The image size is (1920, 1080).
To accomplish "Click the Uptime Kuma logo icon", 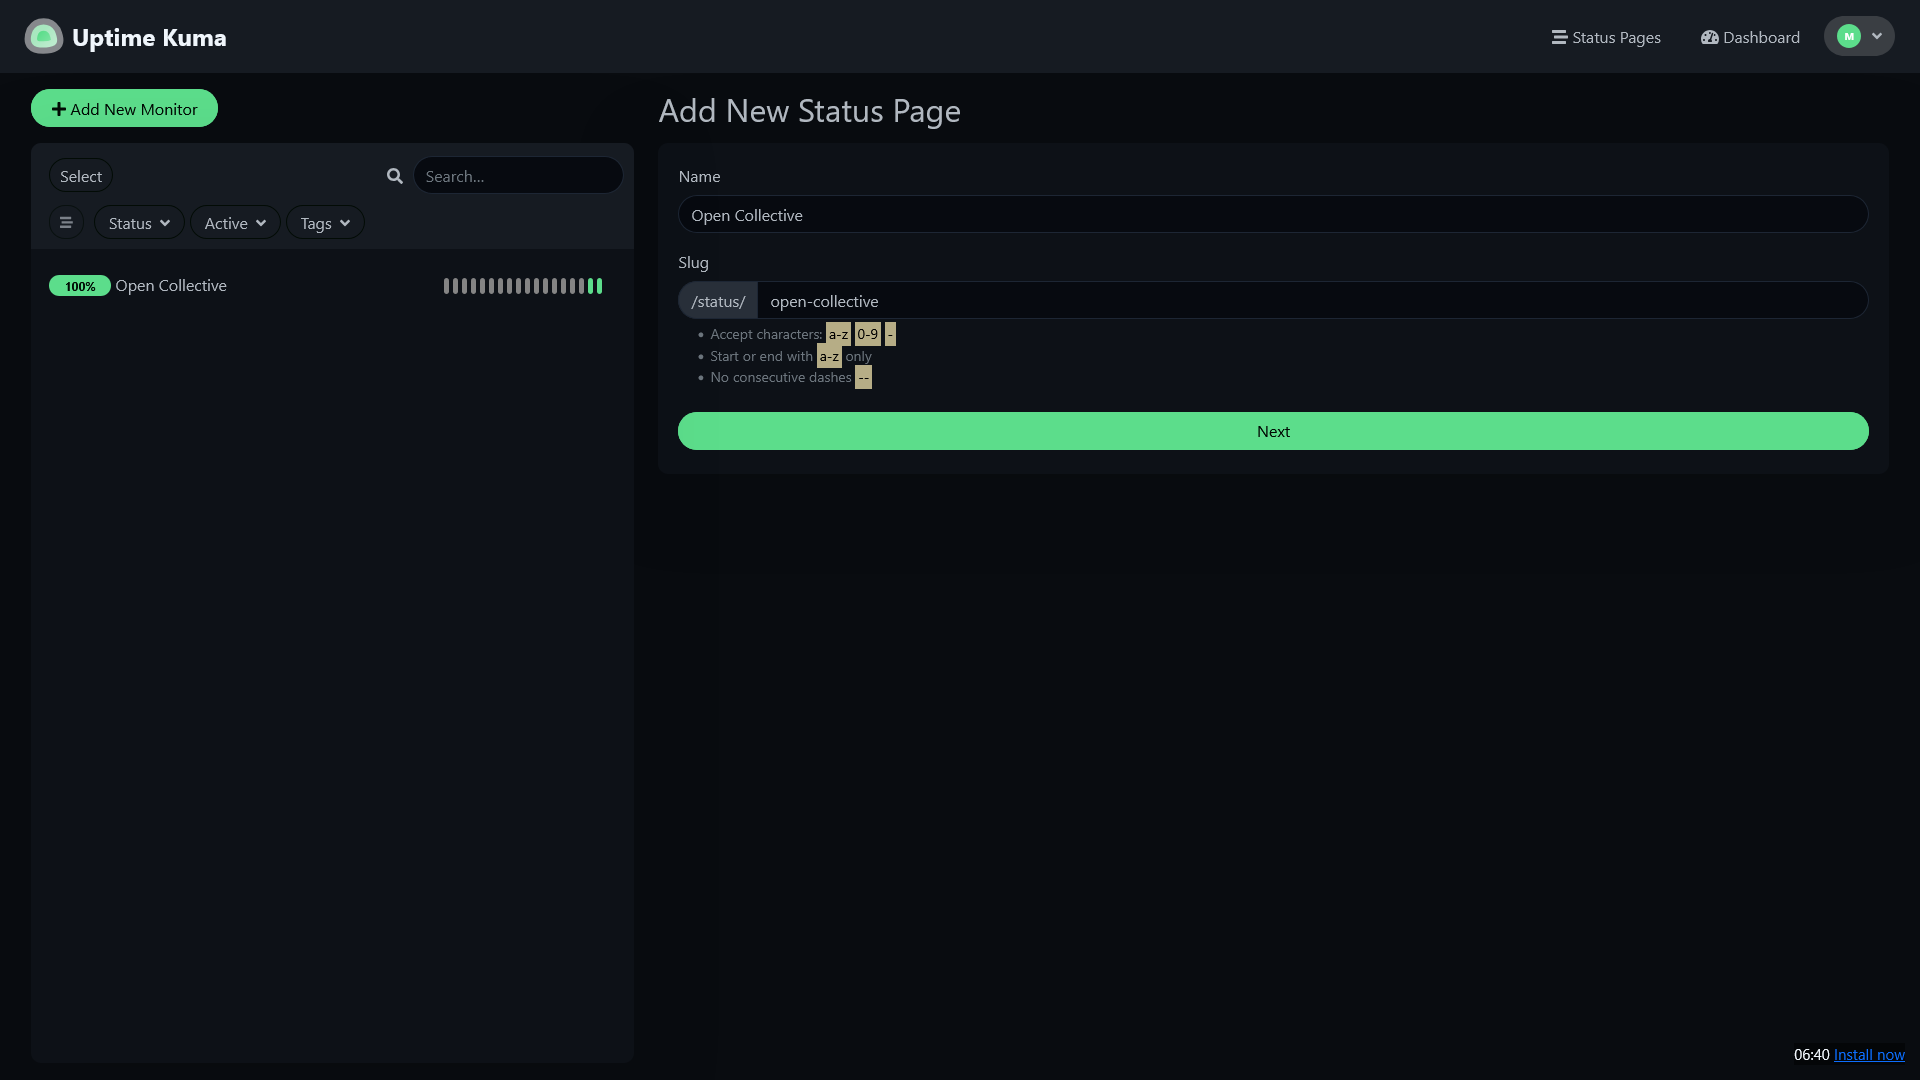I will pyautogui.click(x=43, y=37).
